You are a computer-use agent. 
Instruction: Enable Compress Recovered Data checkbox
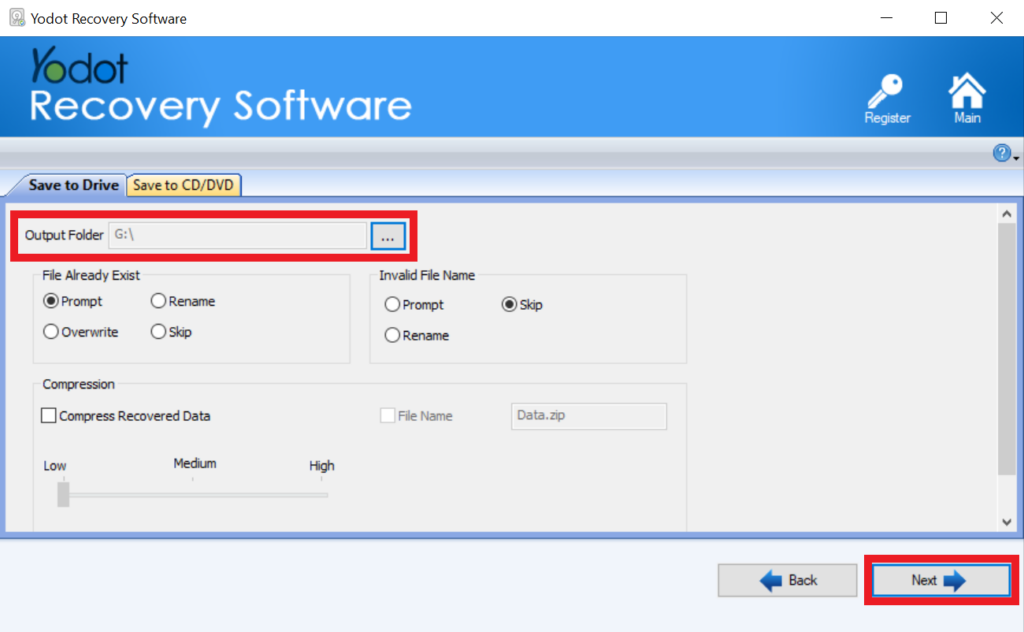[x=48, y=416]
